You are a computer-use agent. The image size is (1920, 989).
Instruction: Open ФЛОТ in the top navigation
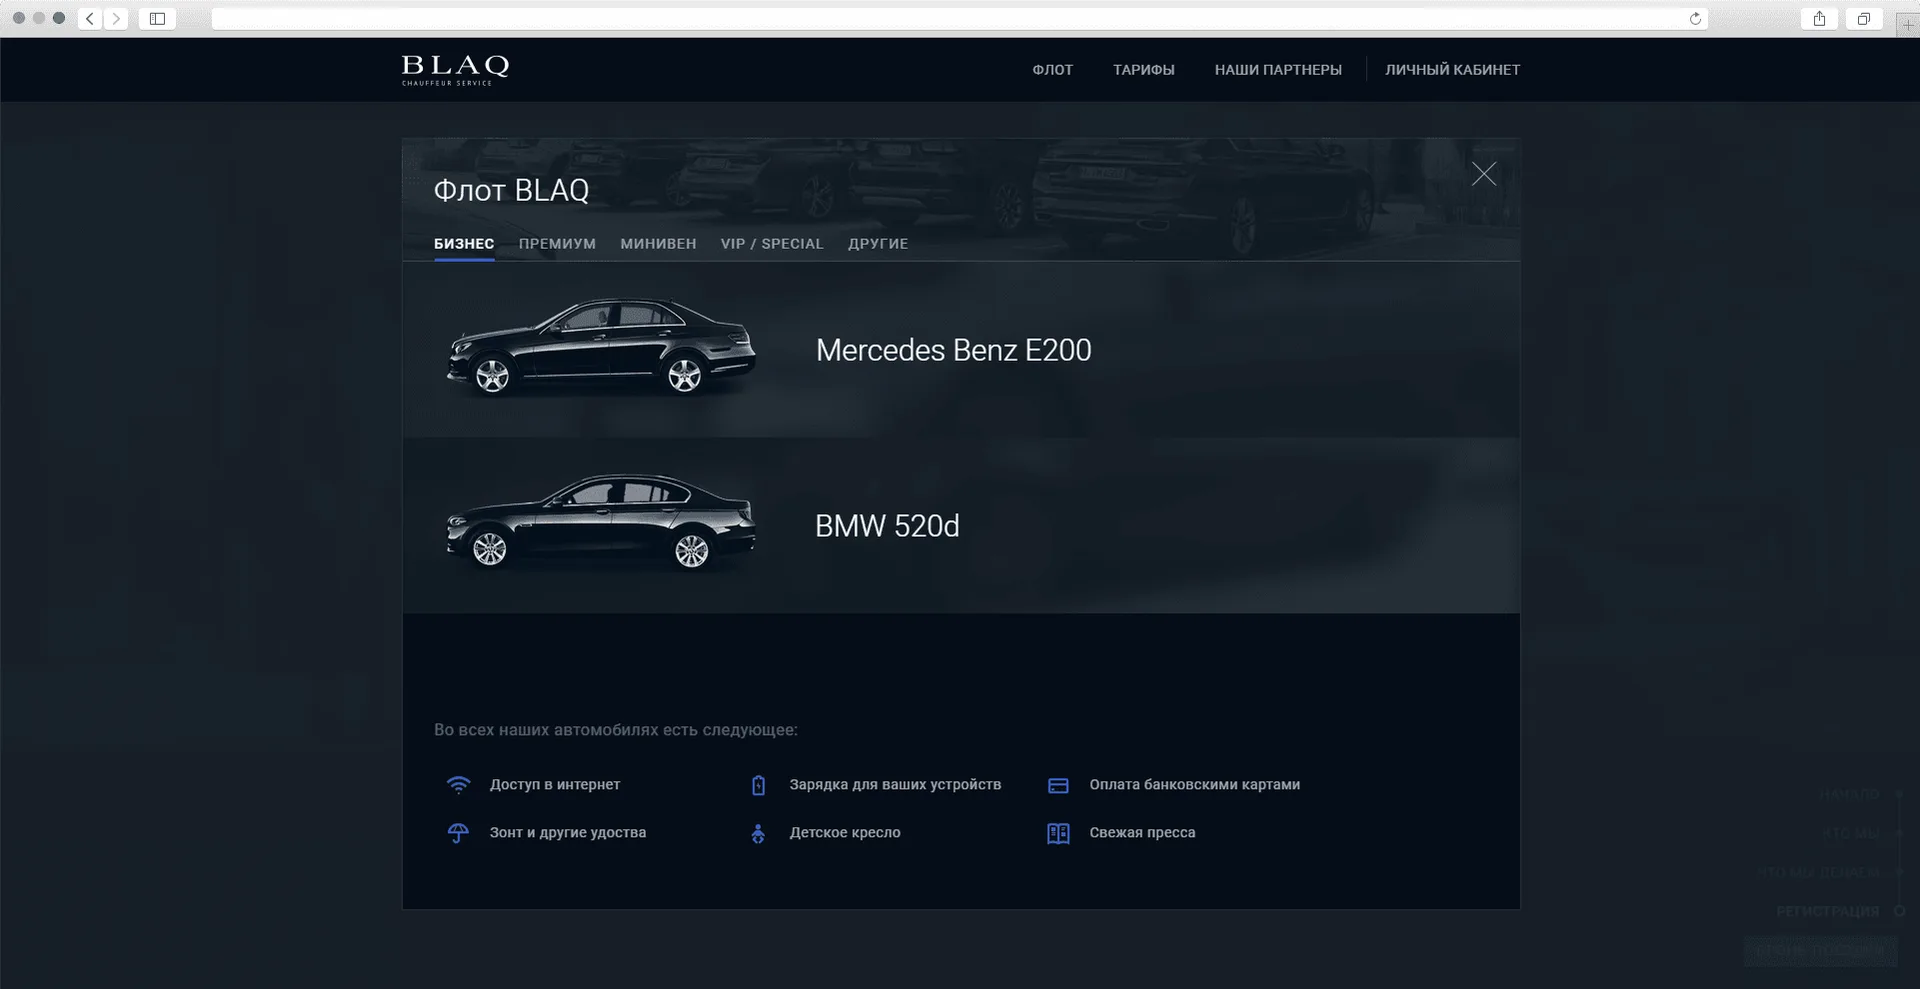click(1053, 70)
